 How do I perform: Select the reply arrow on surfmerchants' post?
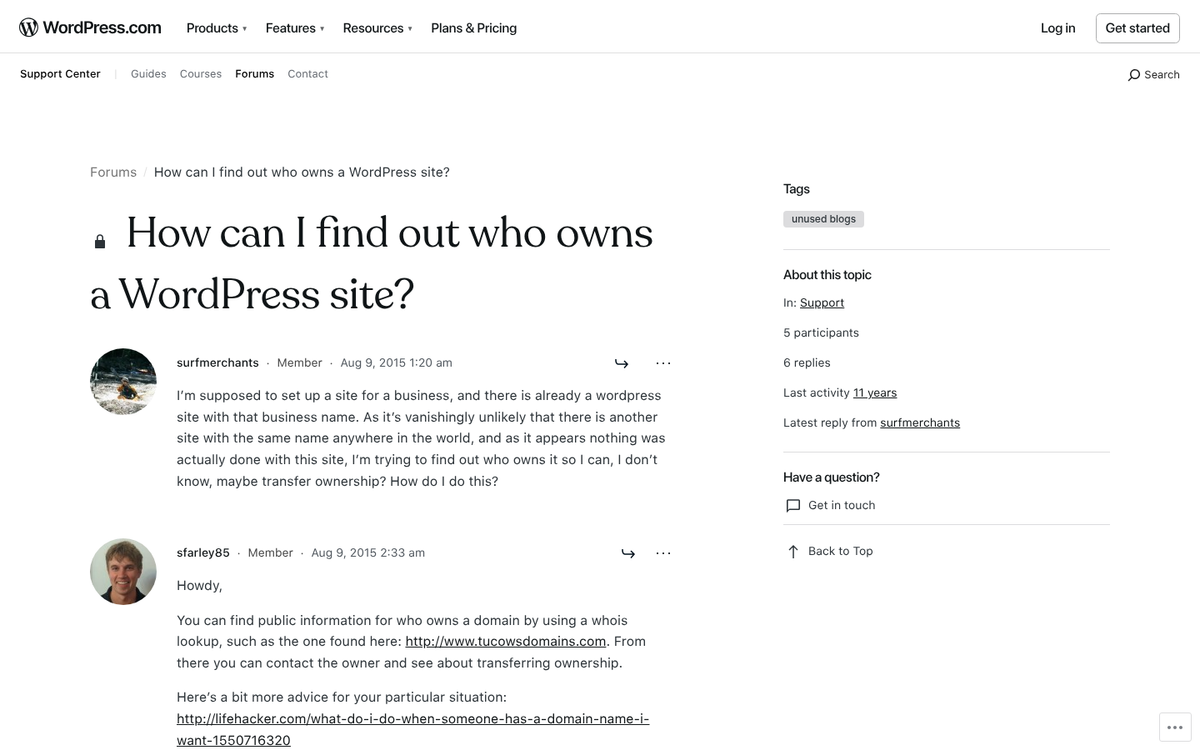coord(621,363)
